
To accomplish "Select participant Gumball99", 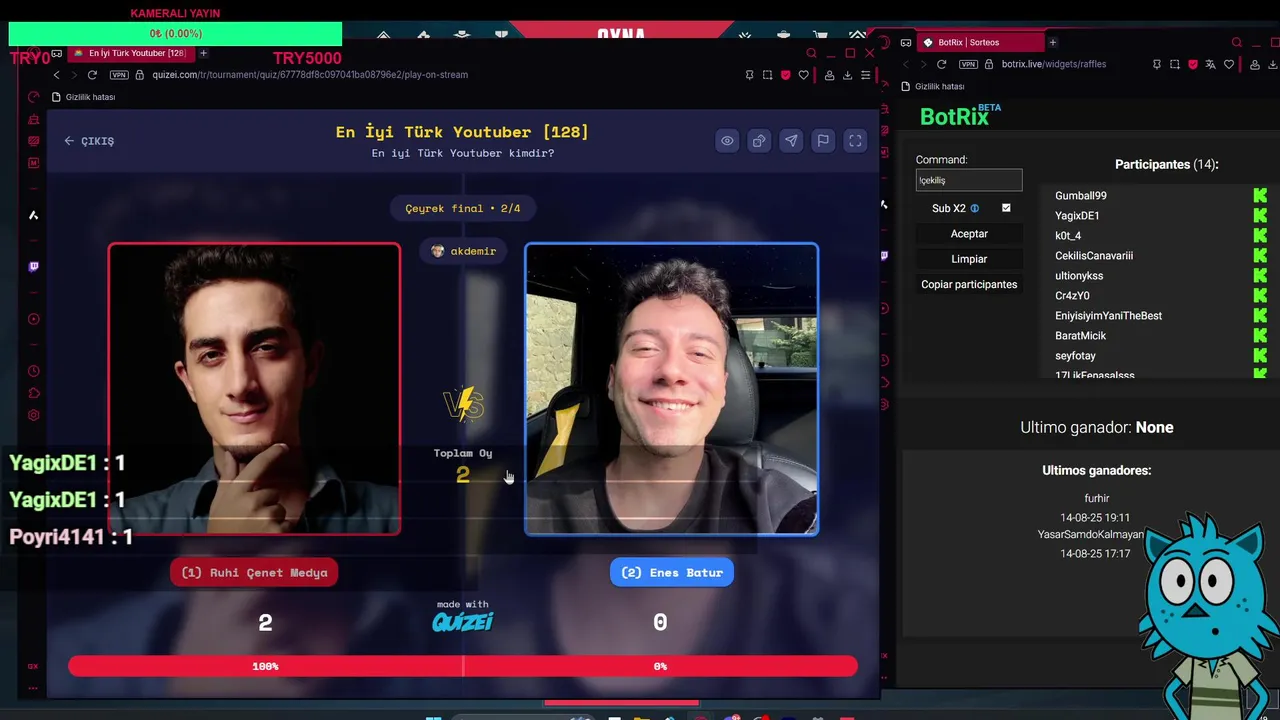I will click(1081, 196).
